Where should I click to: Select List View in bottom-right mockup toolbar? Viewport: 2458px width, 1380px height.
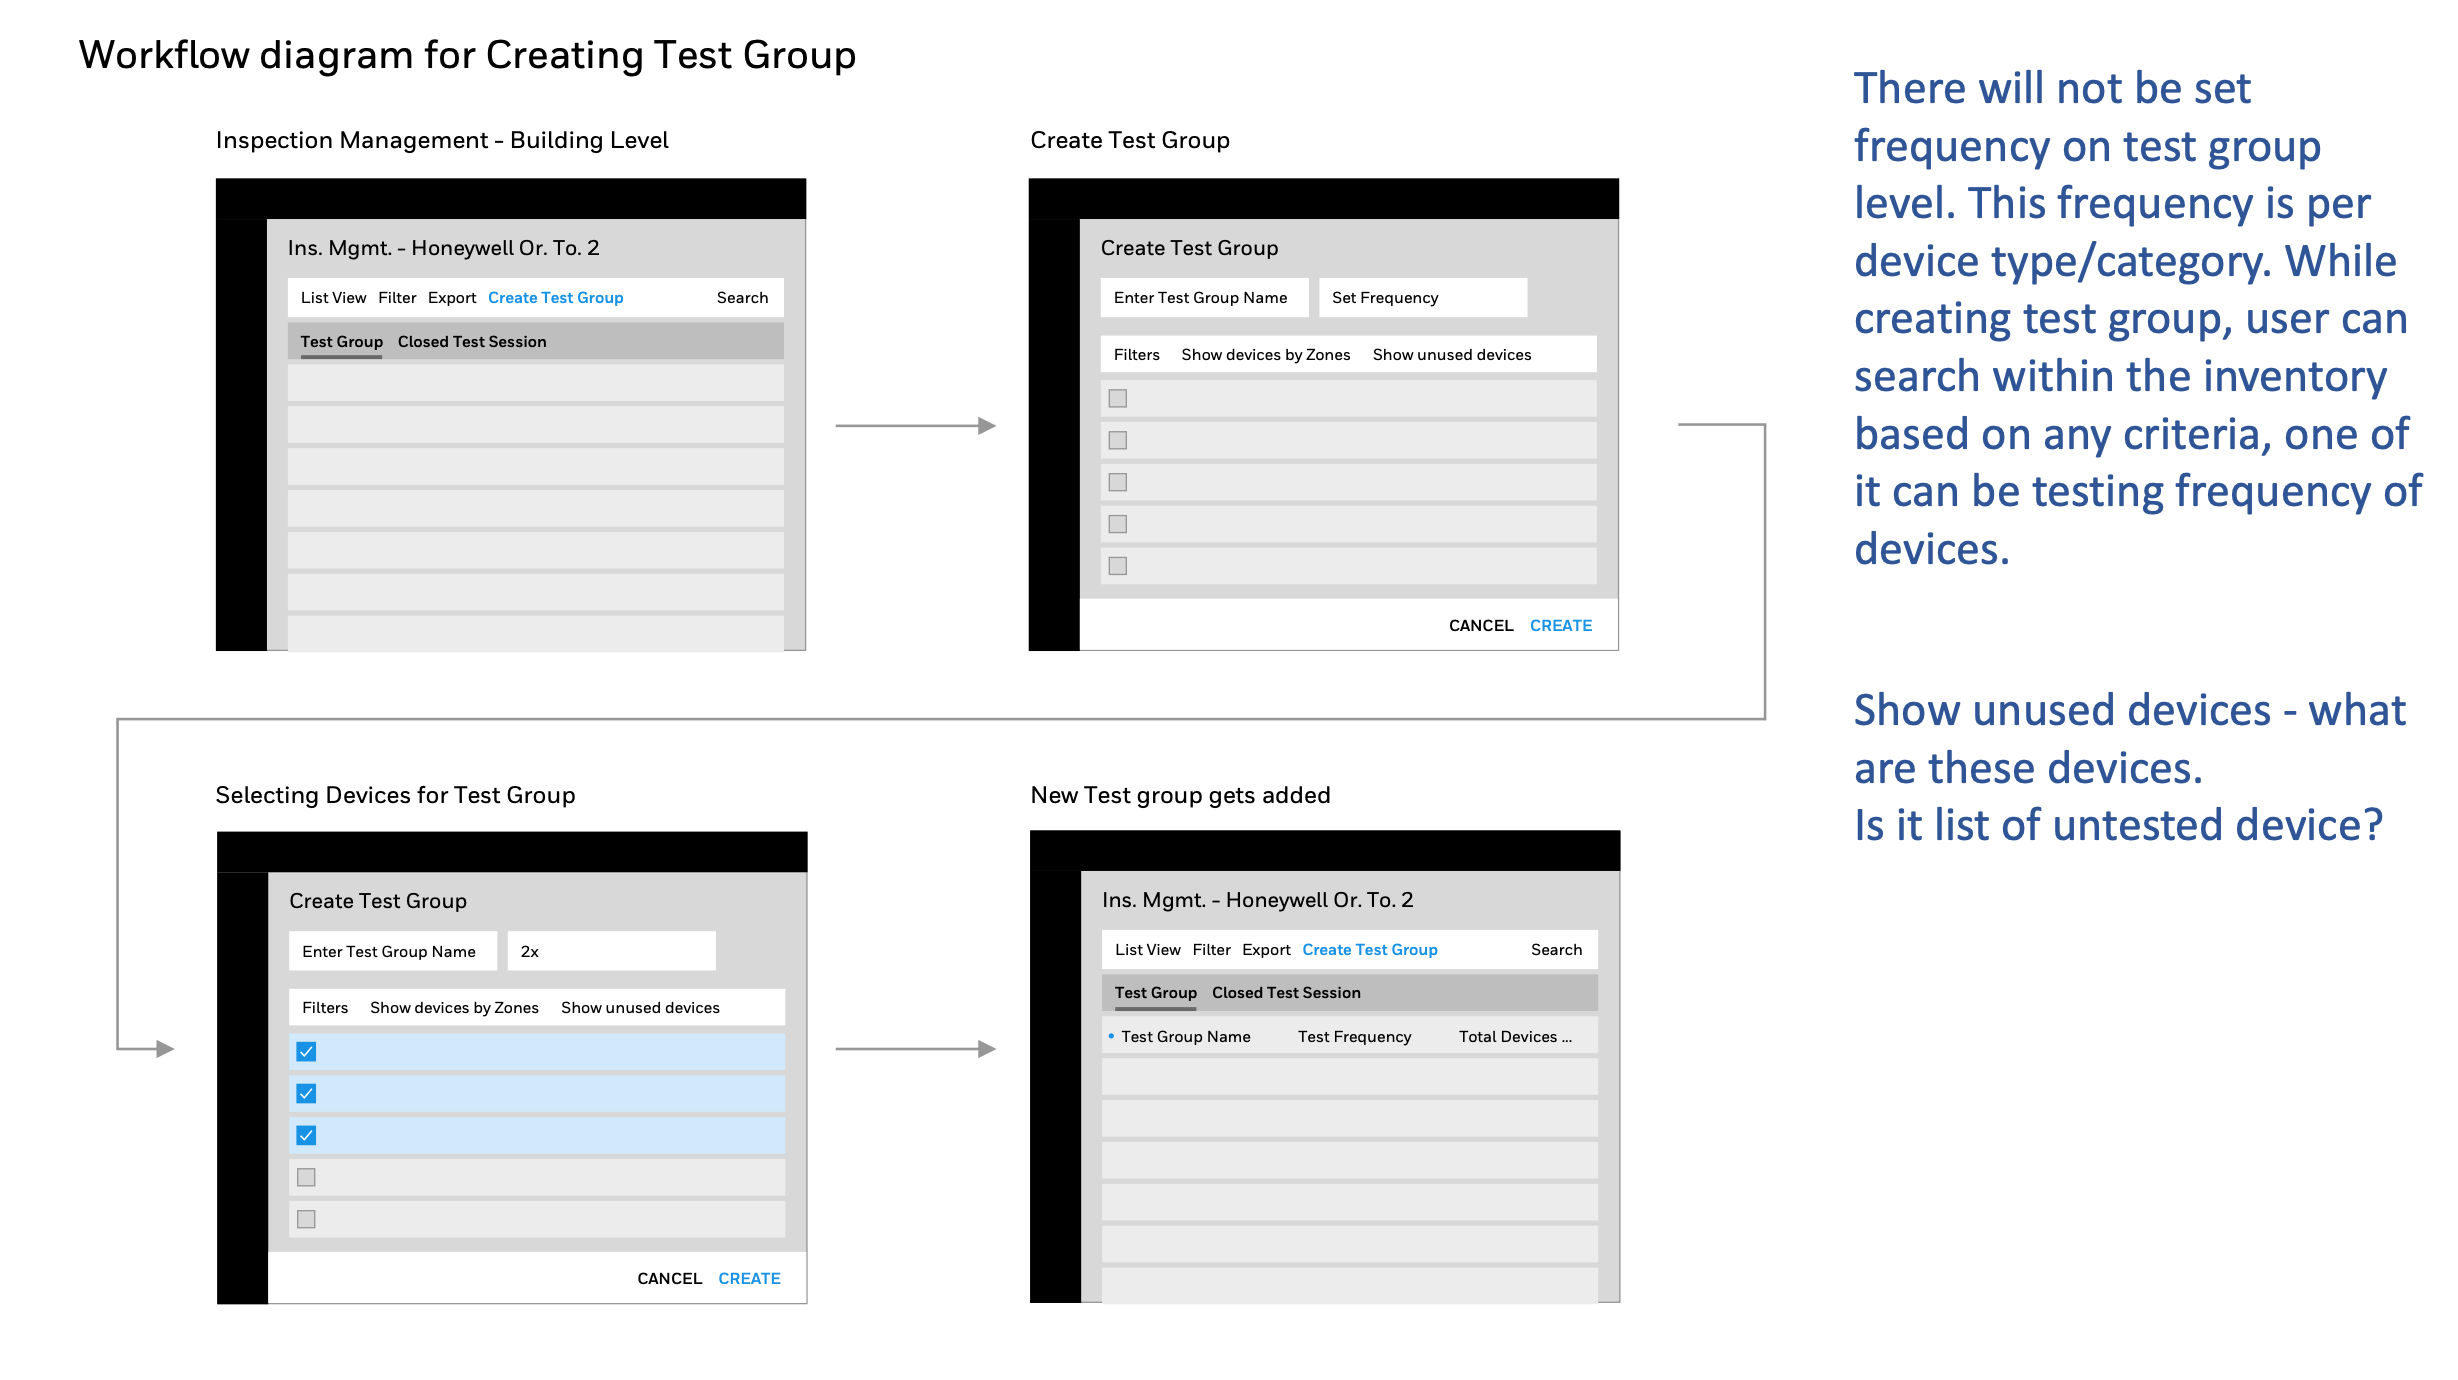(x=1147, y=950)
